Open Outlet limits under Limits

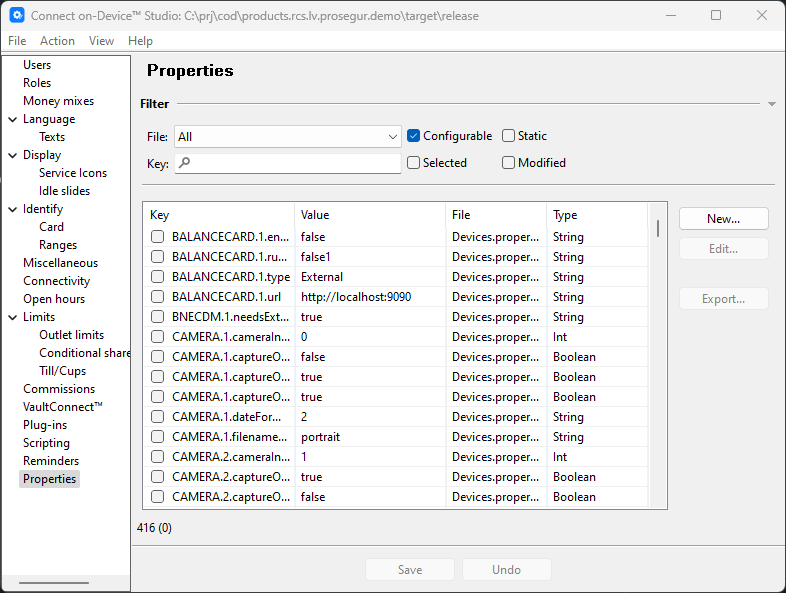(72, 335)
